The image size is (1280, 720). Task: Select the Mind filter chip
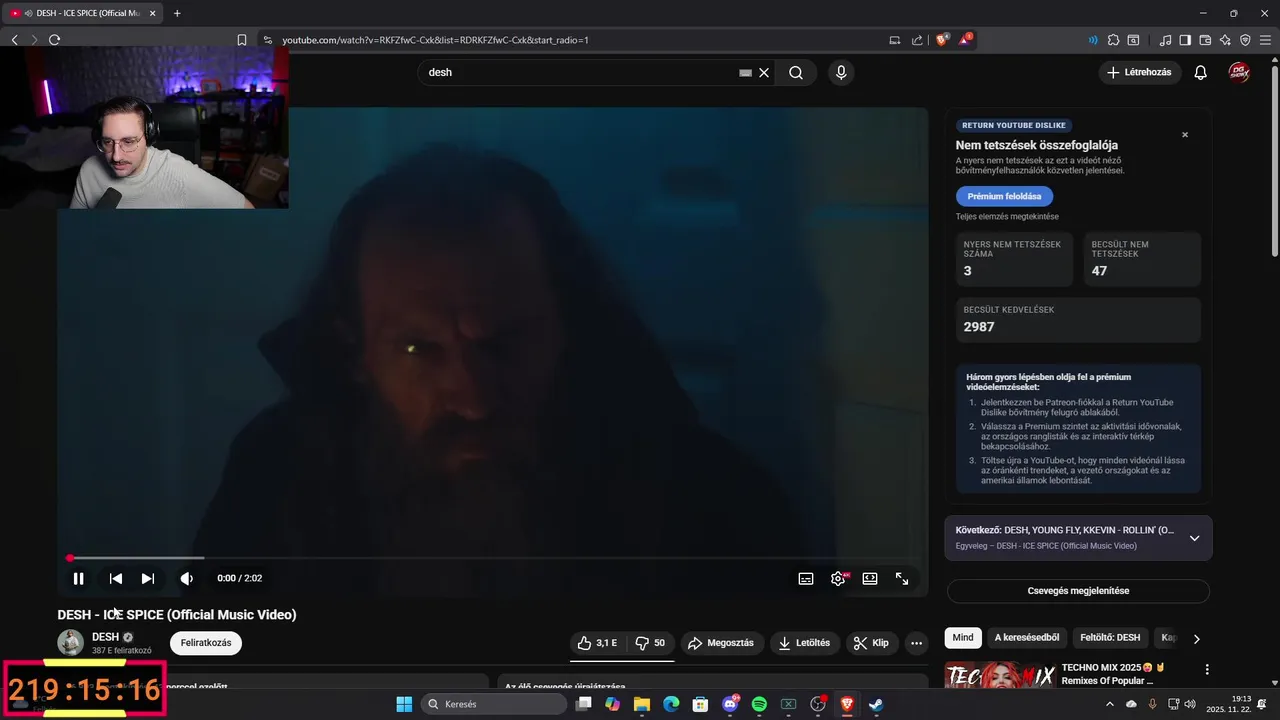click(963, 638)
